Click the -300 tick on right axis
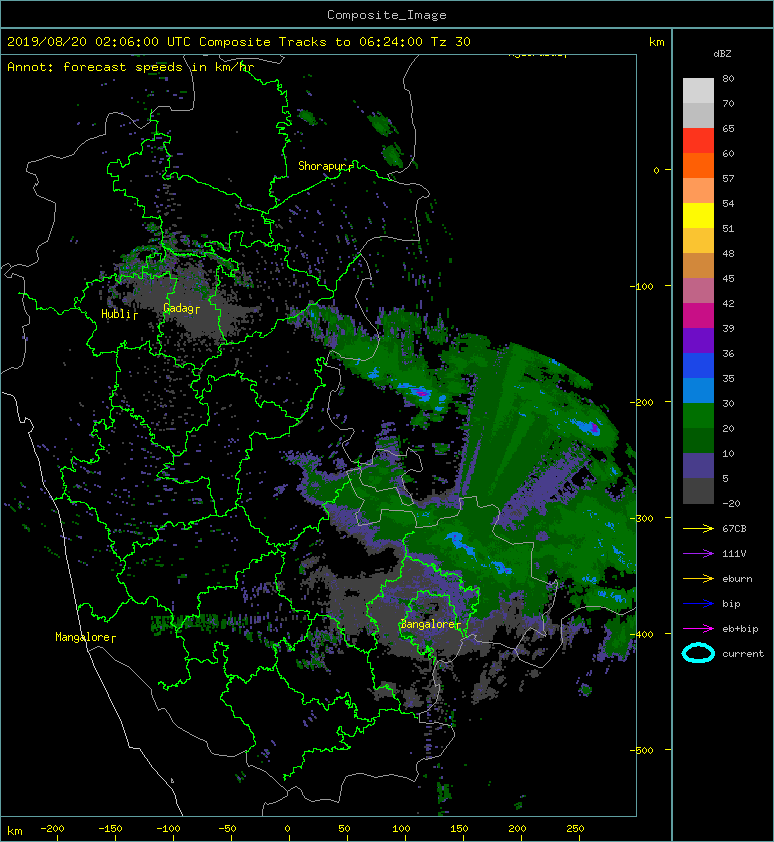The height and width of the screenshot is (842, 774). click(x=641, y=518)
